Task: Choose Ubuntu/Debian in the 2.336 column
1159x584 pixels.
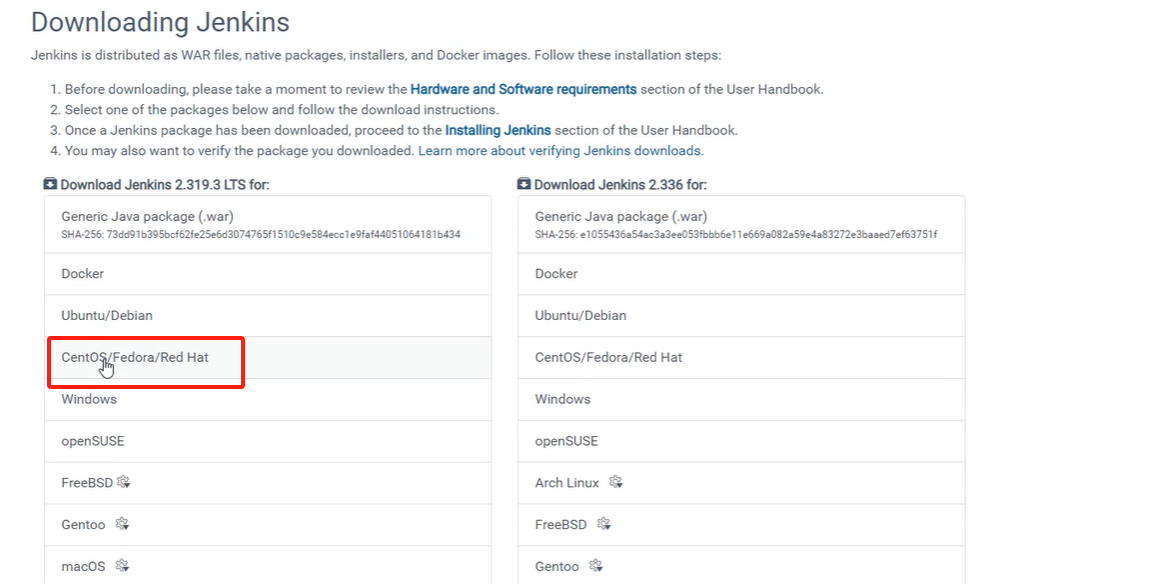Action: (x=741, y=316)
